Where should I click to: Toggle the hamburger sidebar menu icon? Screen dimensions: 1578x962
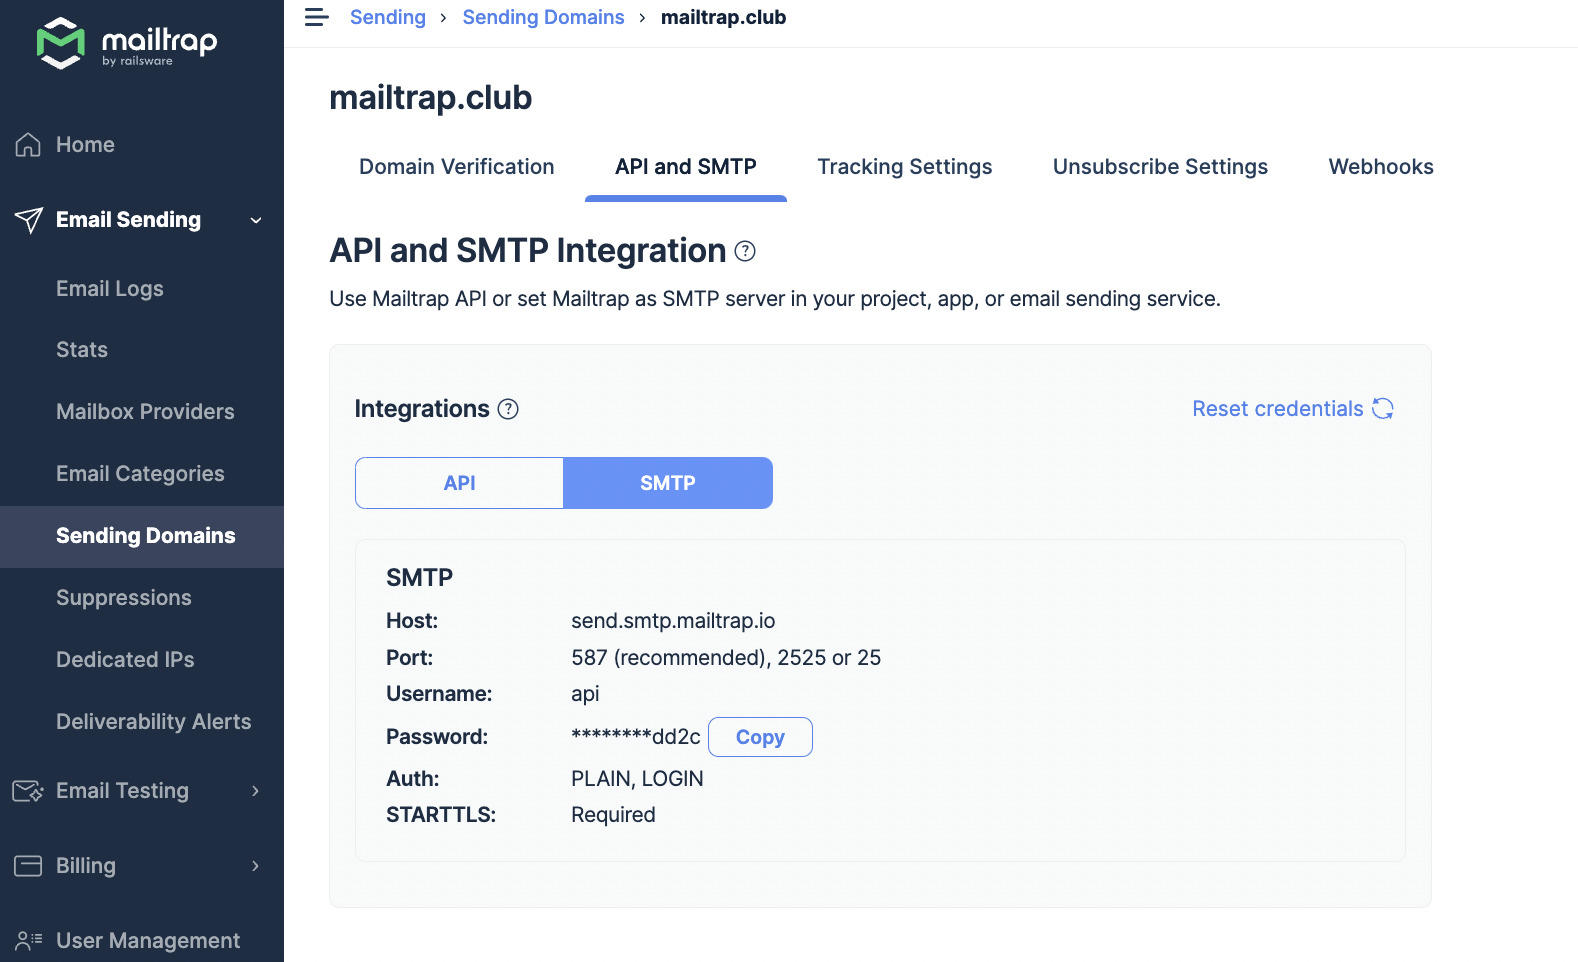pyautogui.click(x=317, y=17)
